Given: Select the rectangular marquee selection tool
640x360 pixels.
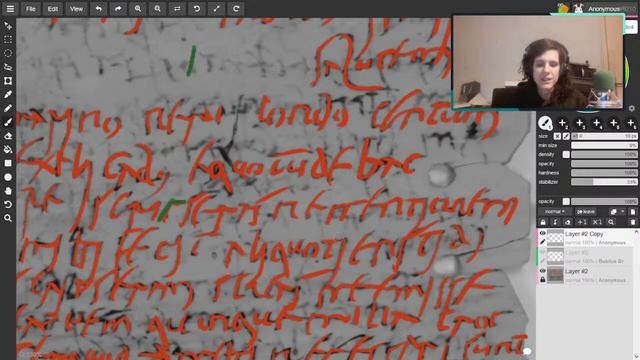Looking at the screenshot, I should point(8,40).
